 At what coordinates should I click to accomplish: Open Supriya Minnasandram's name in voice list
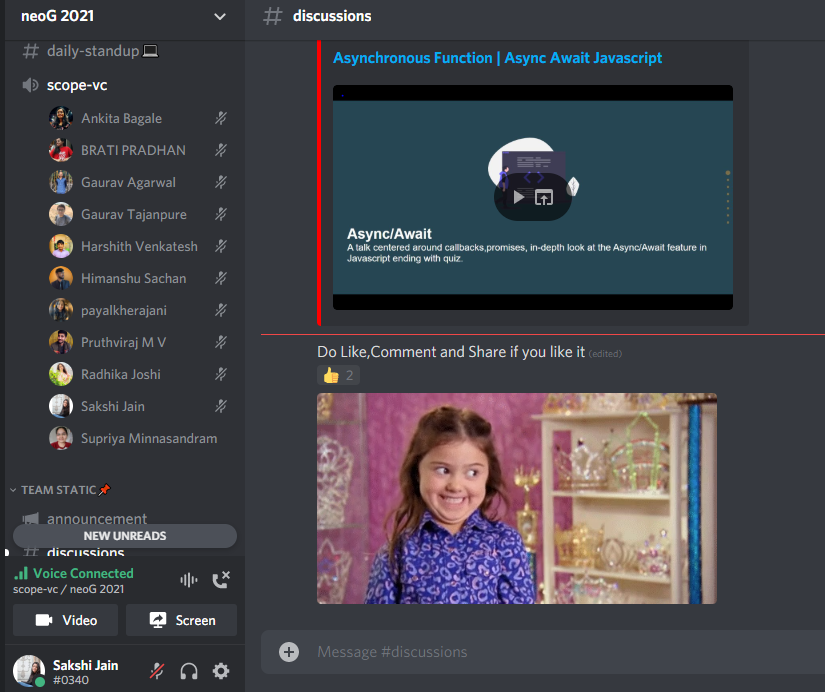149,438
